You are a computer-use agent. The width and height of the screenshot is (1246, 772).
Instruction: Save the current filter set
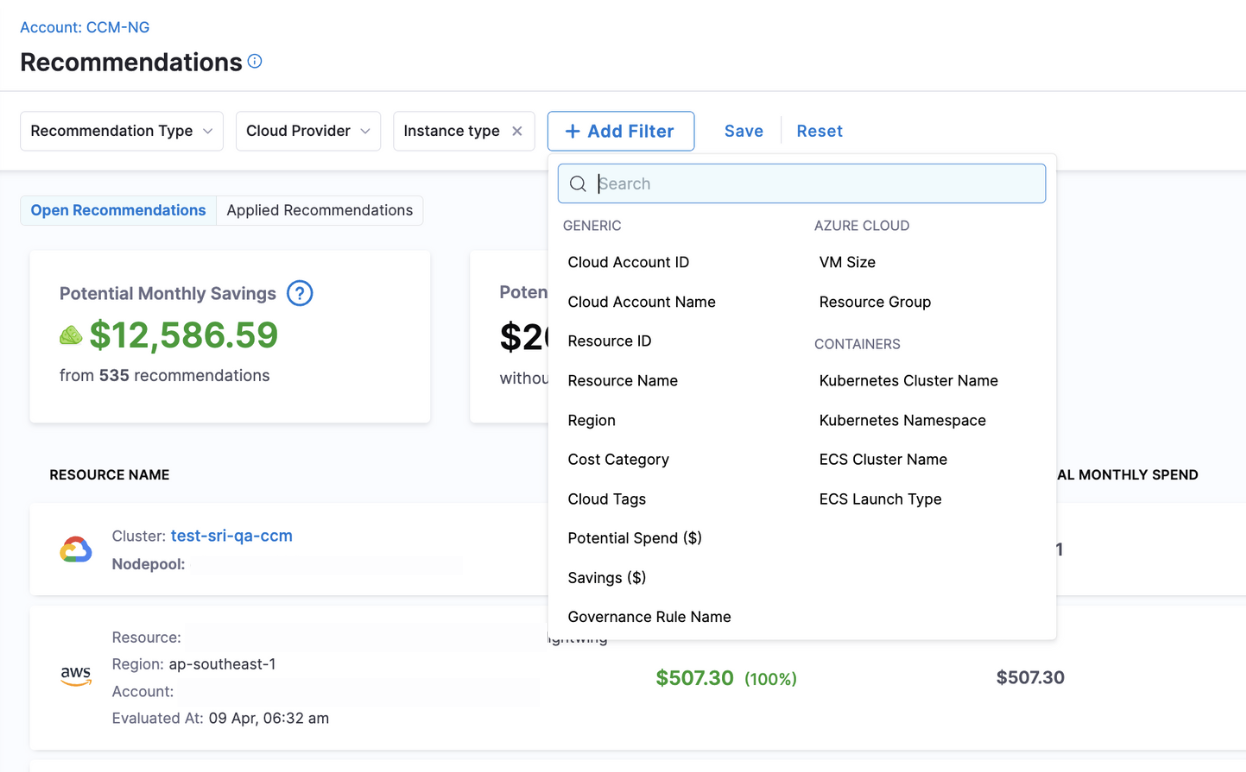(743, 131)
